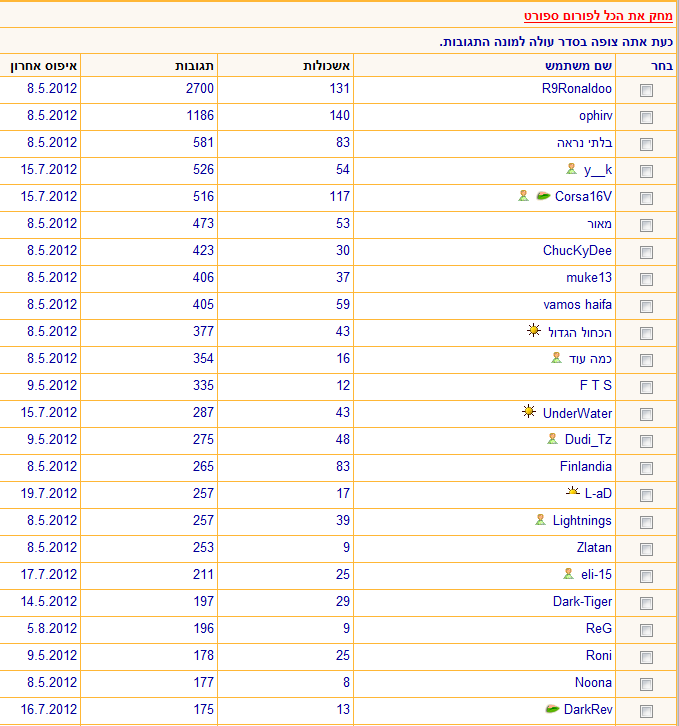Select the checkbox in the Zlatan row
This screenshot has width=679, height=726.
pyautogui.click(x=646, y=549)
